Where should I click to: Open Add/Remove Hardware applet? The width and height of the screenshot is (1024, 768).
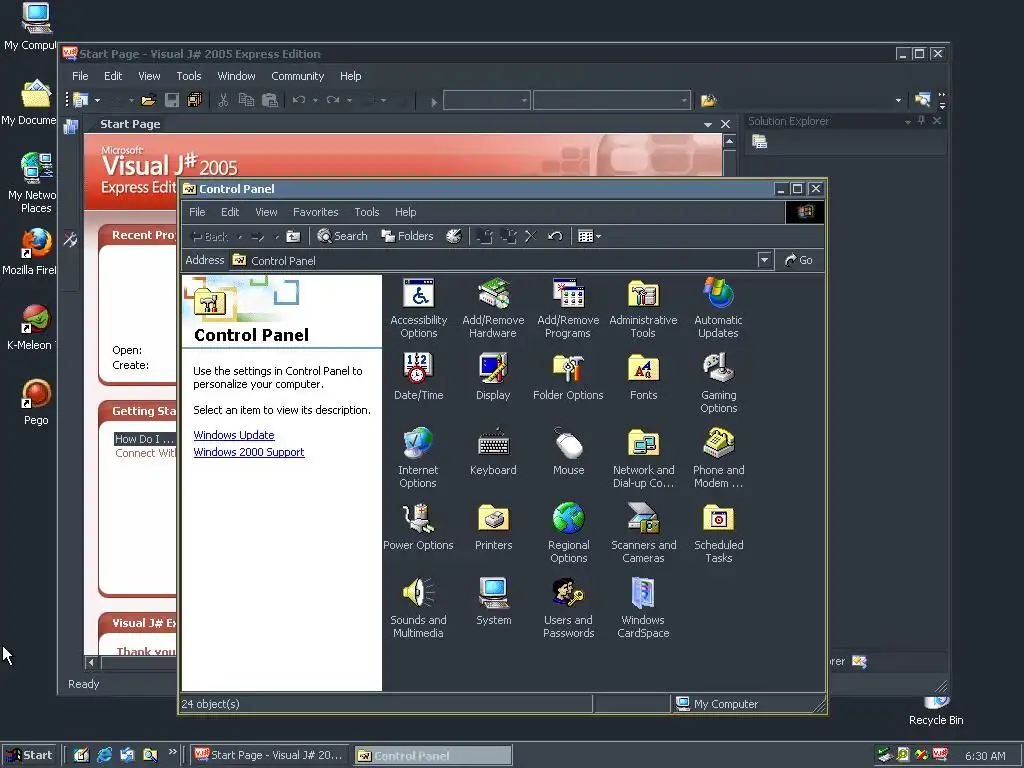pyautogui.click(x=493, y=308)
